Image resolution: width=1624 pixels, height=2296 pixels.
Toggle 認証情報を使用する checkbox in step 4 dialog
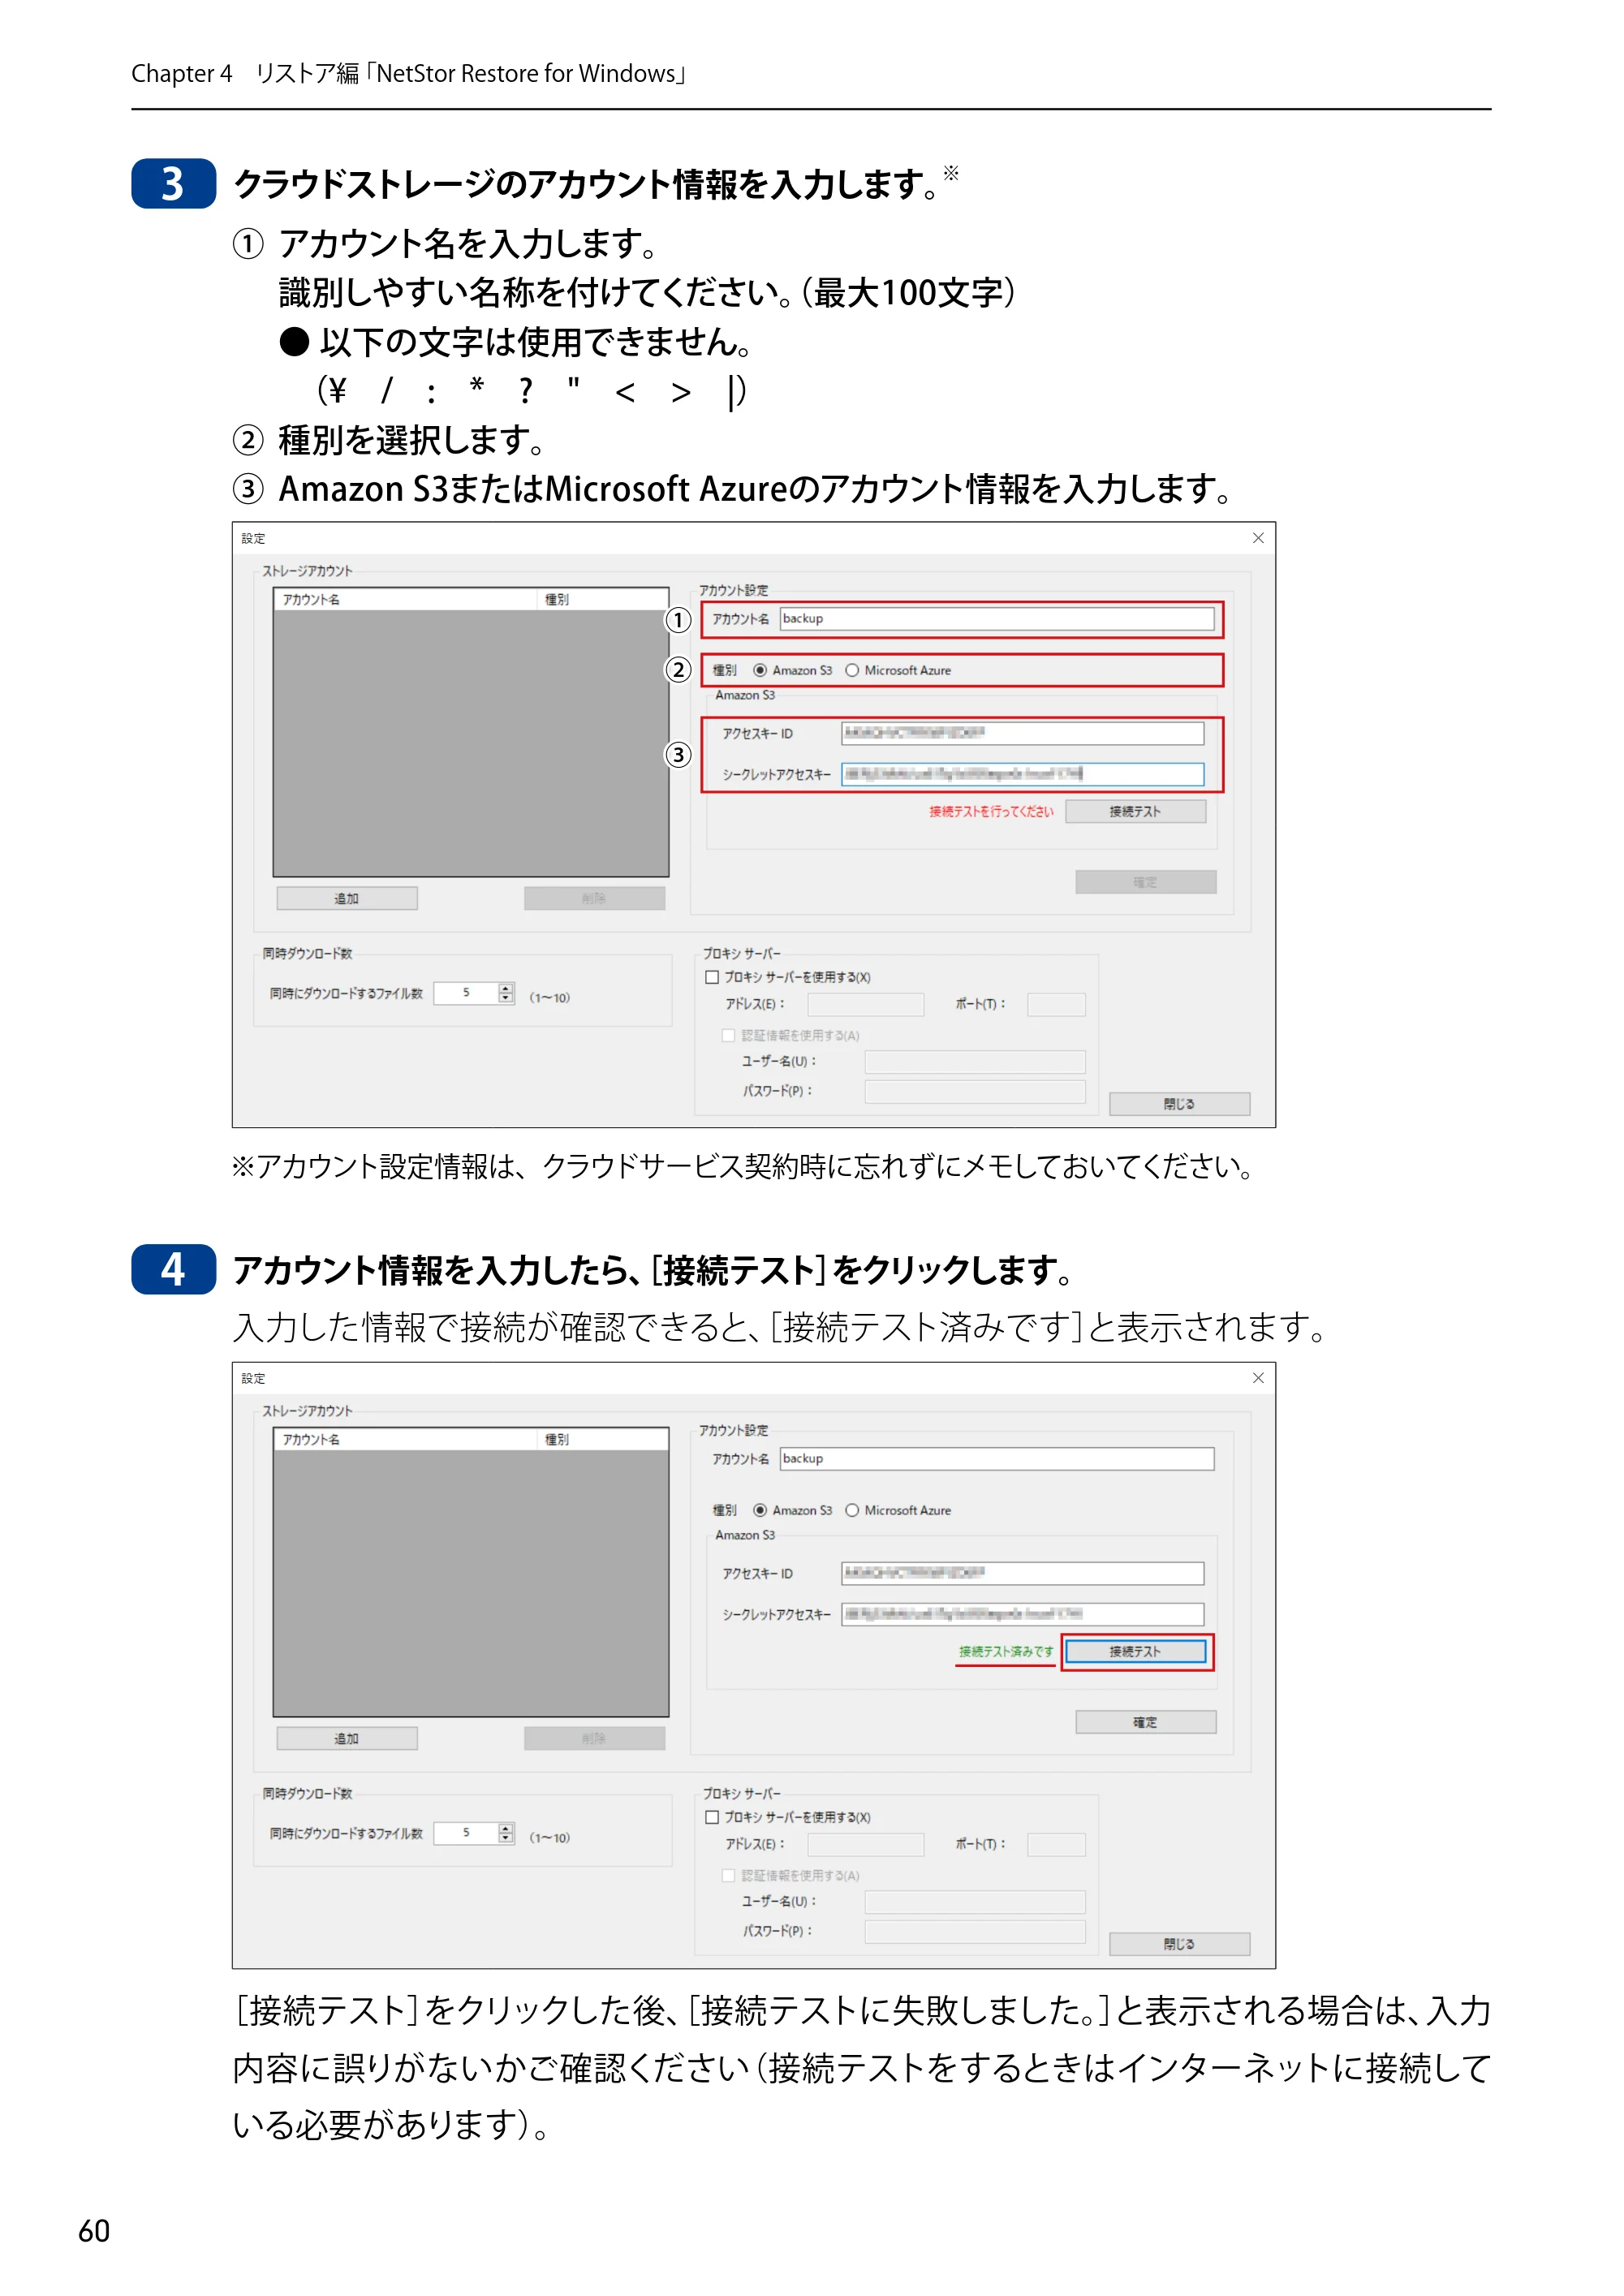(729, 1875)
